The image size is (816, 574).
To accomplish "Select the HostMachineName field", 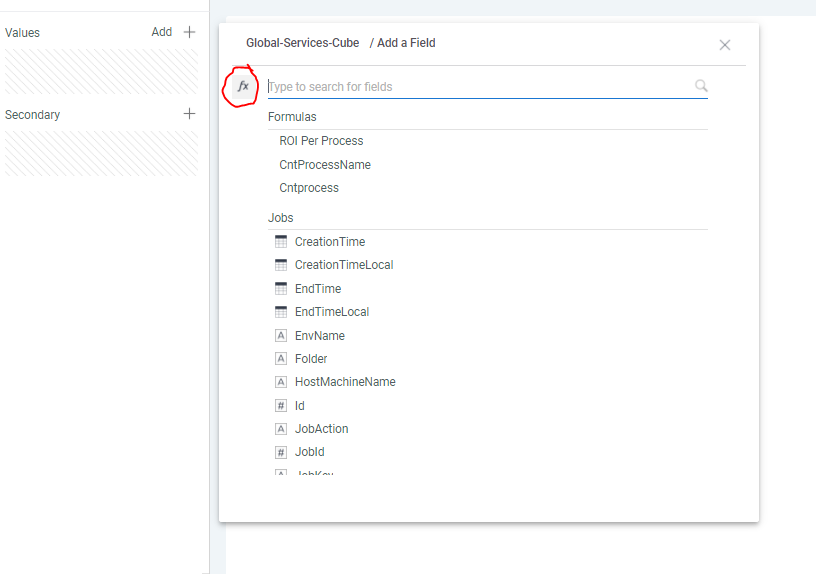I will tap(345, 382).
